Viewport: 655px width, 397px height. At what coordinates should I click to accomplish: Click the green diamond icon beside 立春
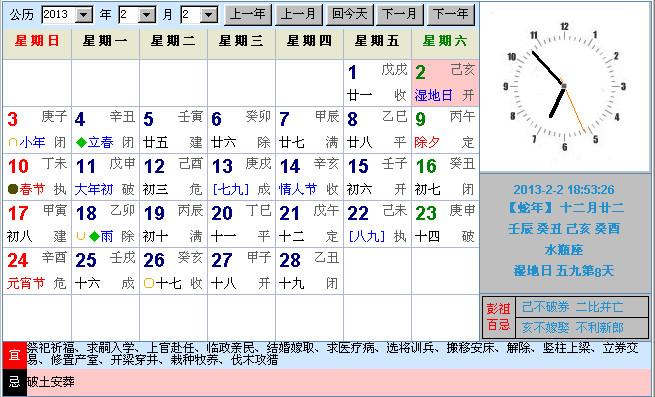pyautogui.click(x=81, y=143)
